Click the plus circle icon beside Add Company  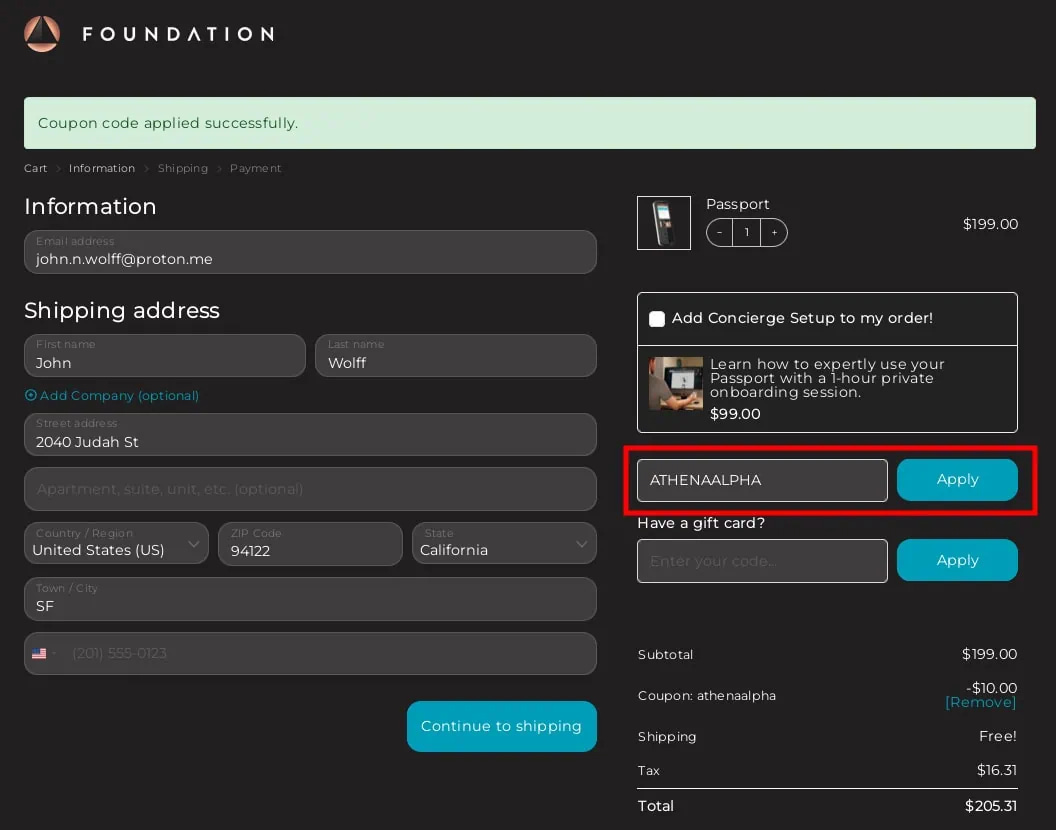30,395
